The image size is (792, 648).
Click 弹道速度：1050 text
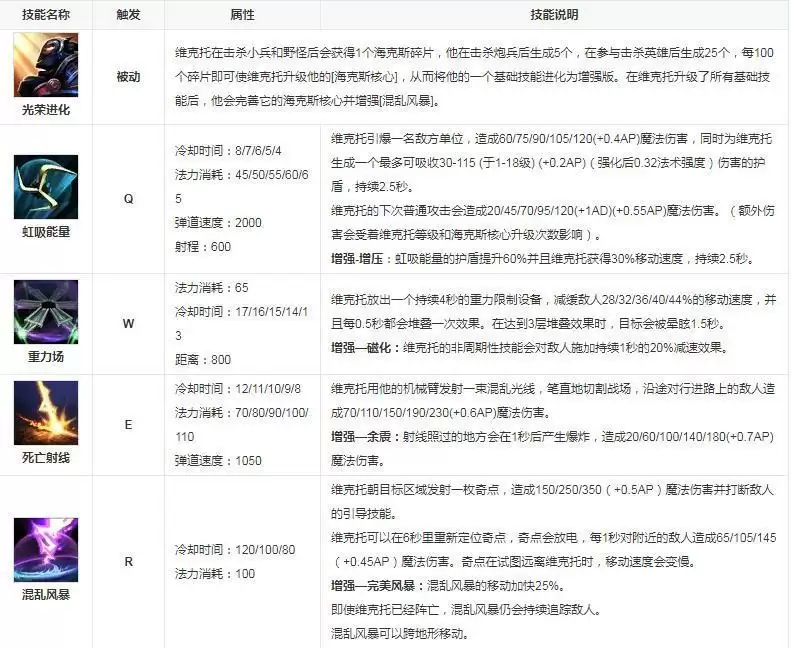tap(218, 460)
